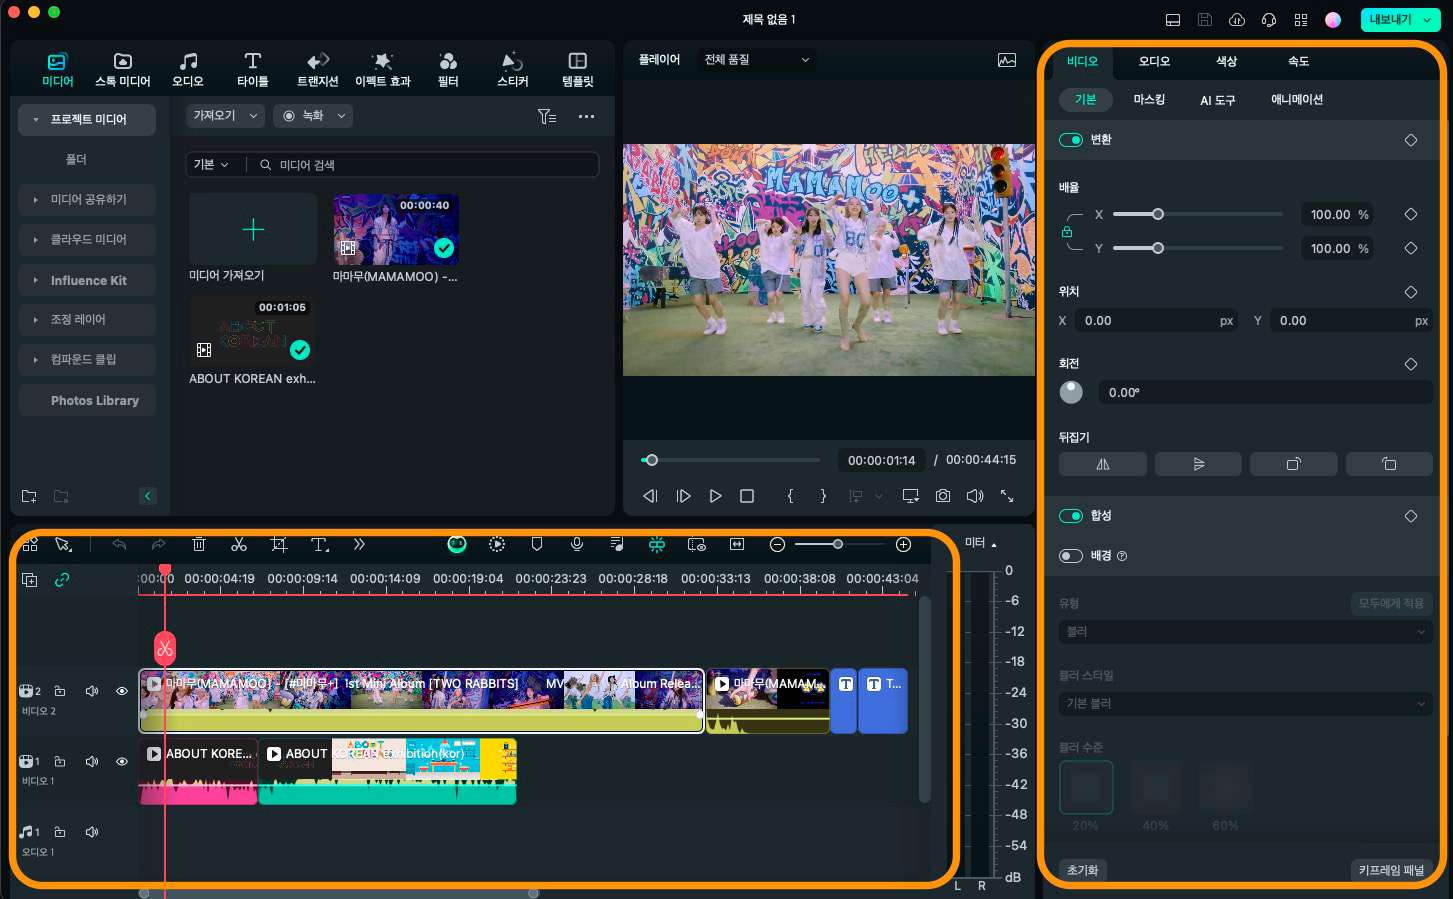The width and height of the screenshot is (1453, 899).
Task: Open the 이펙트 효과 effects tab
Action: pyautogui.click(x=383, y=69)
